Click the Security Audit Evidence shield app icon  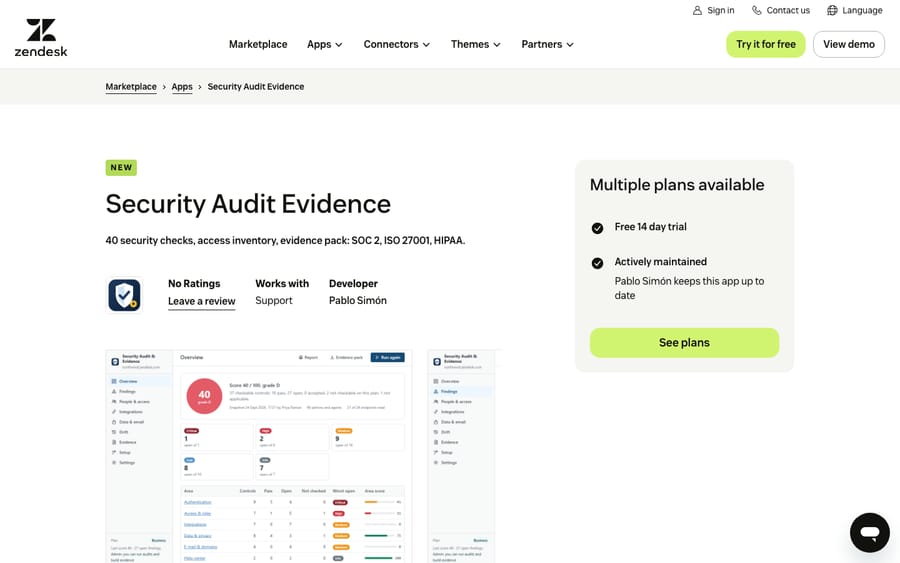124,295
